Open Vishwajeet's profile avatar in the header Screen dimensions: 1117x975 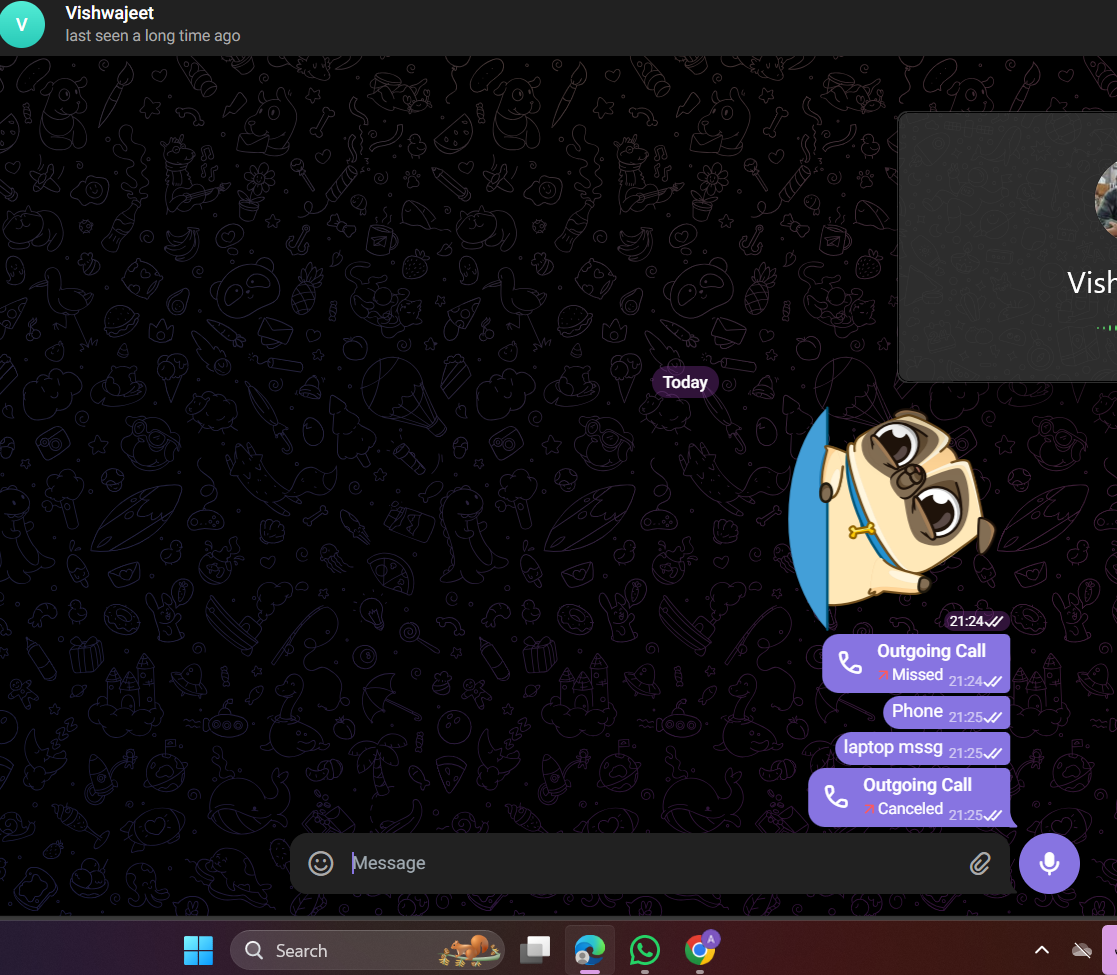point(21,25)
